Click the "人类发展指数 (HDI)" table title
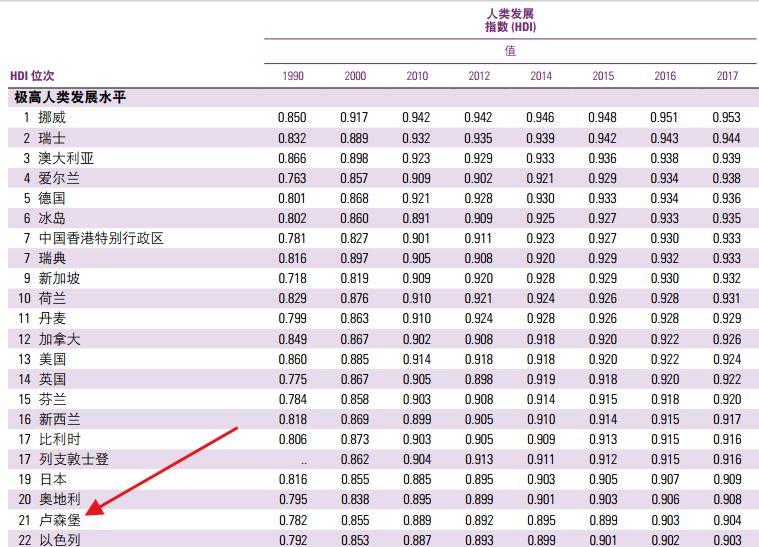 click(510, 20)
